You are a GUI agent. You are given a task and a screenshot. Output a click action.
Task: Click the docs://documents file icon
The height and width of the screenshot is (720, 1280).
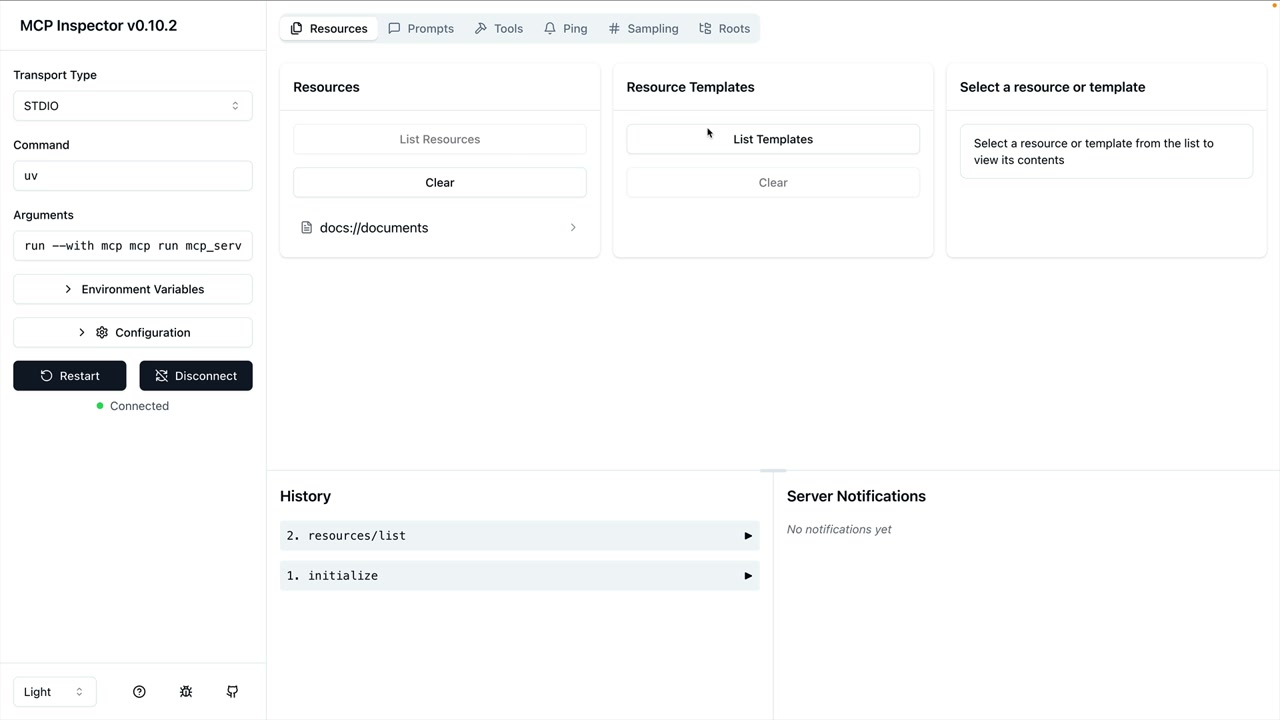click(x=307, y=228)
